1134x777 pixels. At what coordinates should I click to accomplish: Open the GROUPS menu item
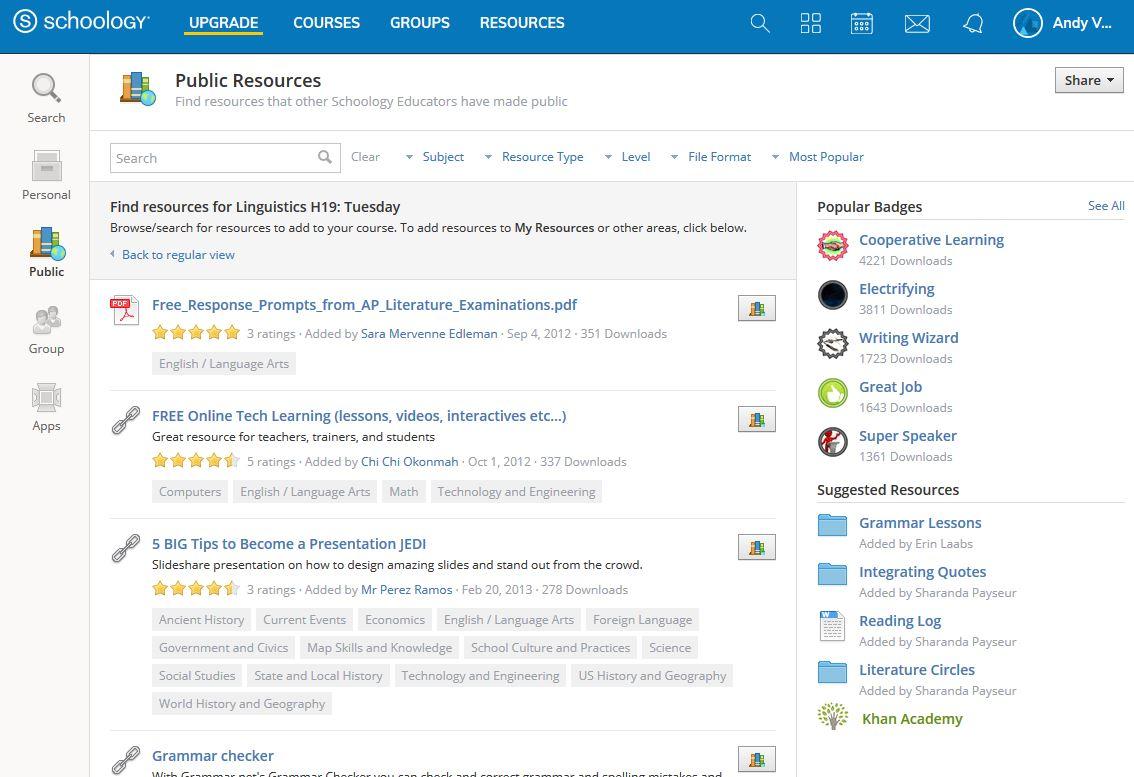tap(419, 22)
